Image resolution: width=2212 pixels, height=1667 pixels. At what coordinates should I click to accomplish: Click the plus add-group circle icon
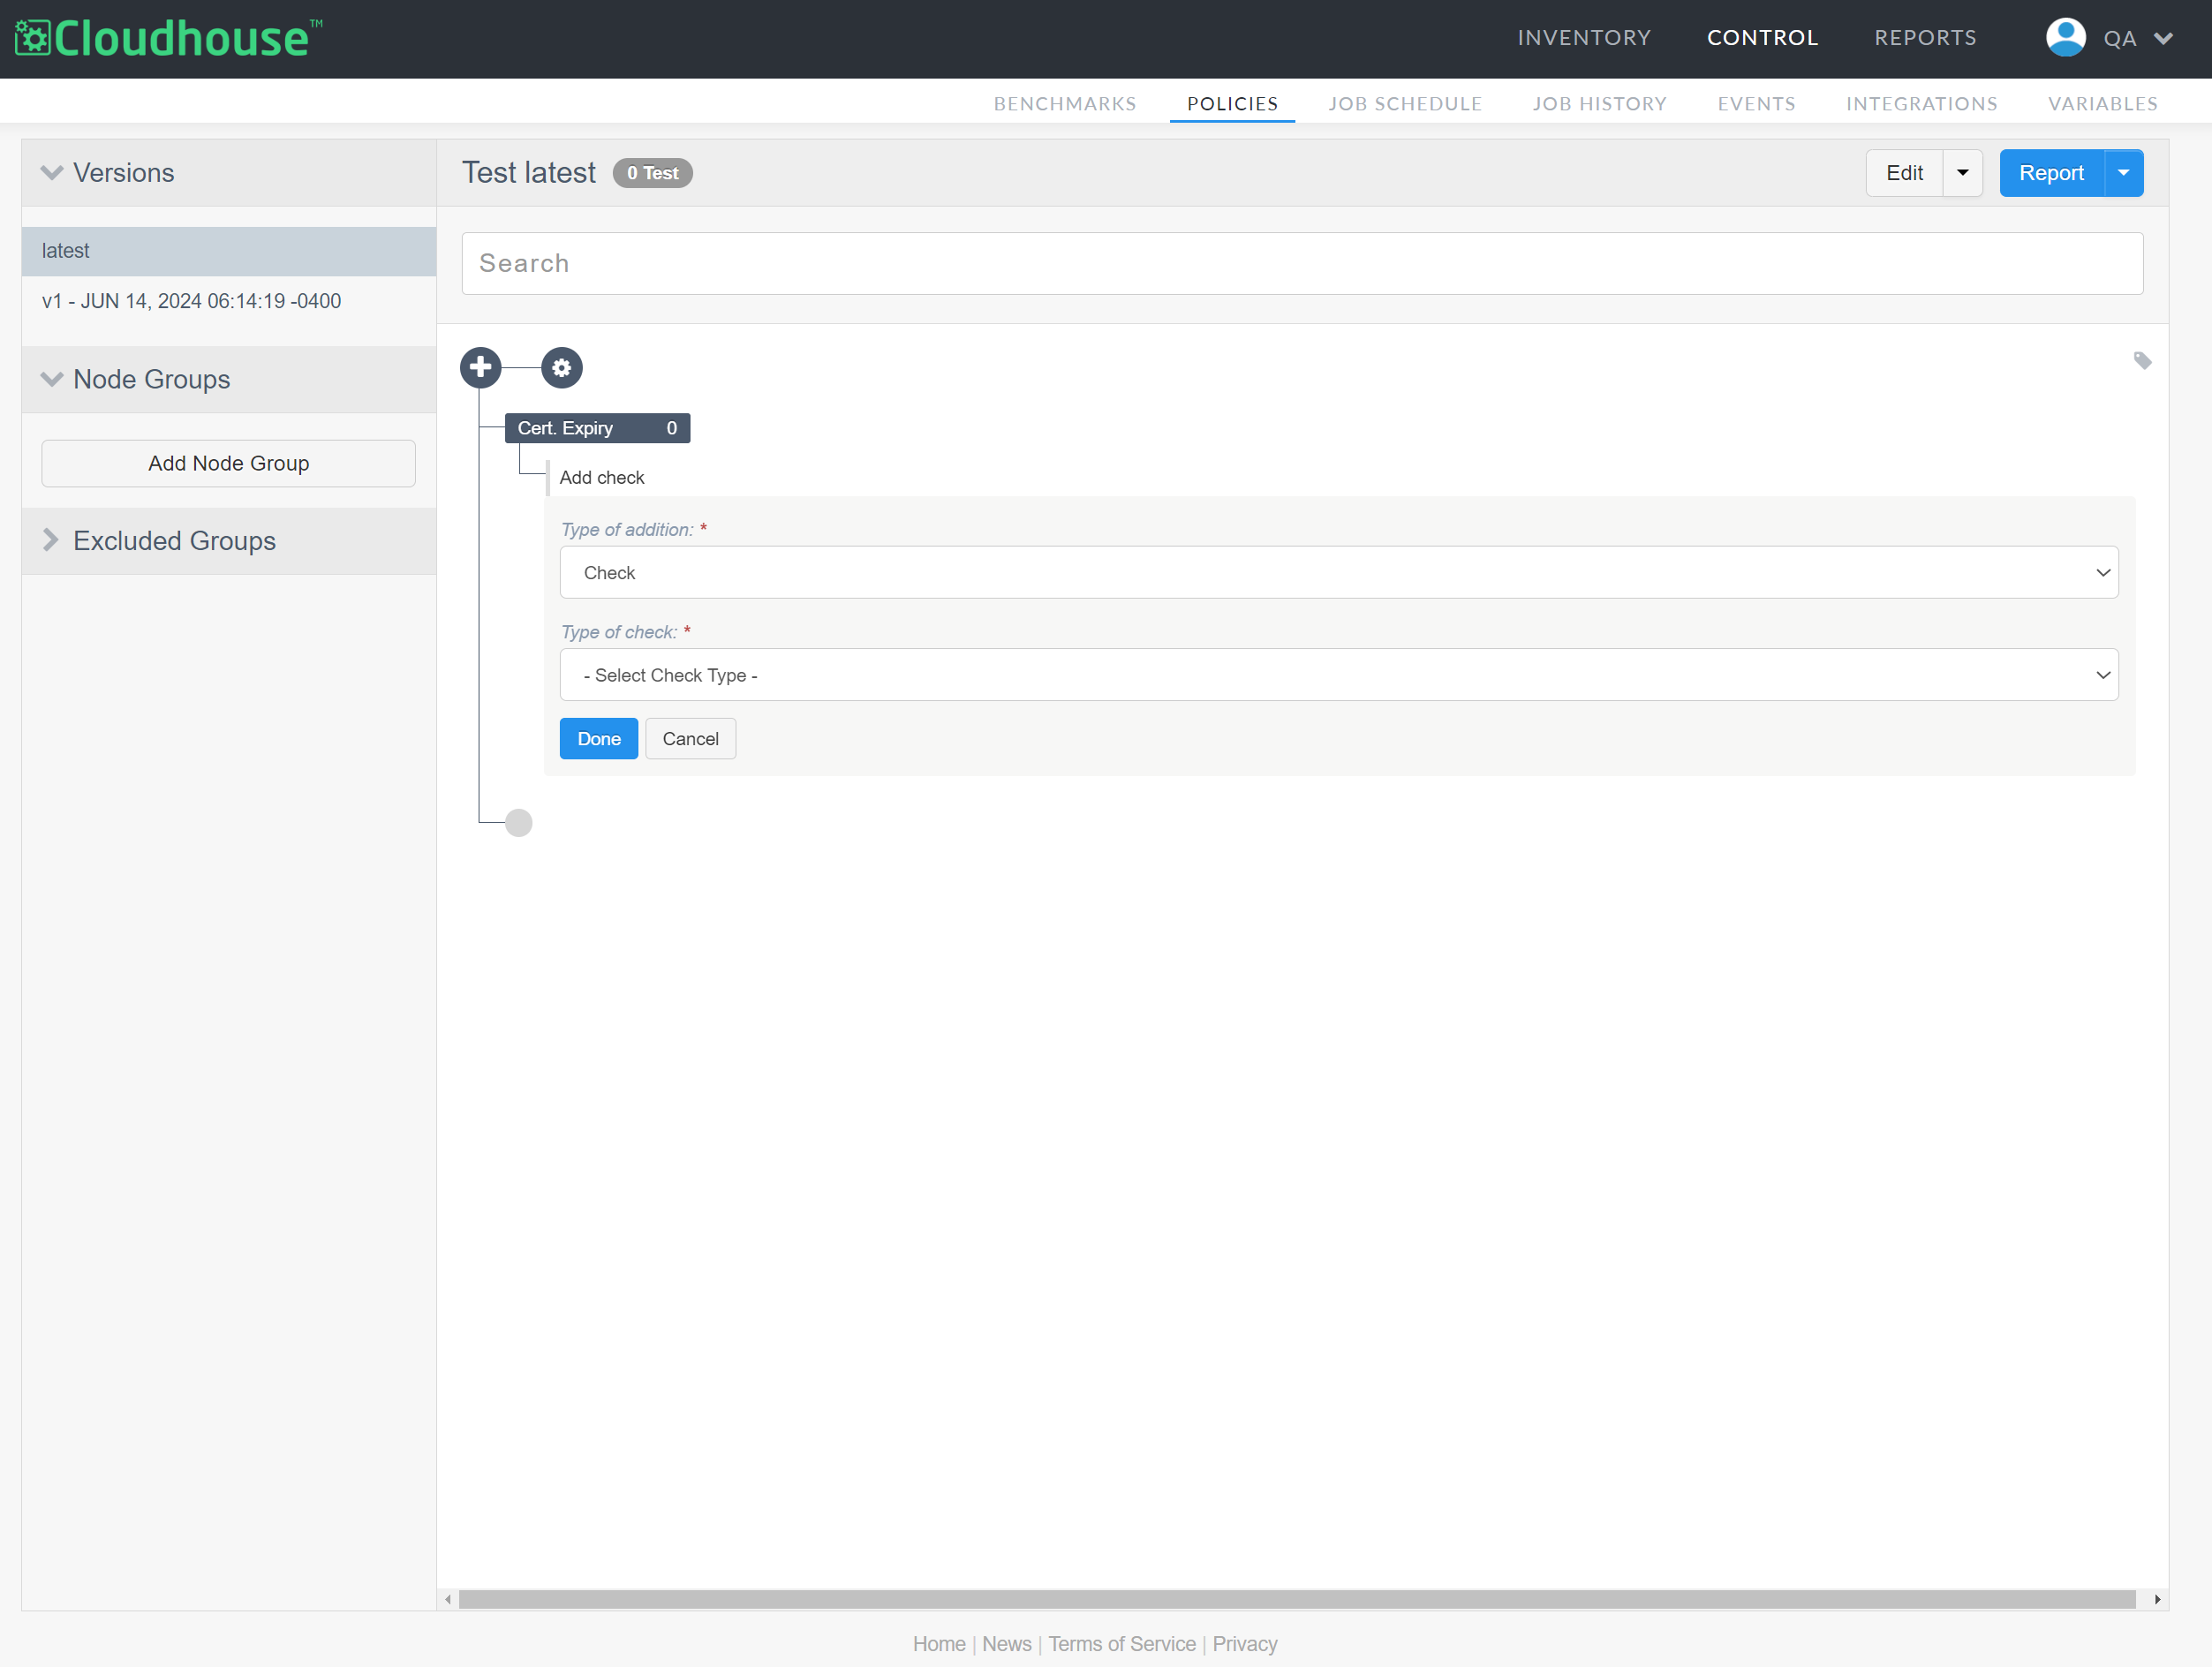click(x=481, y=367)
